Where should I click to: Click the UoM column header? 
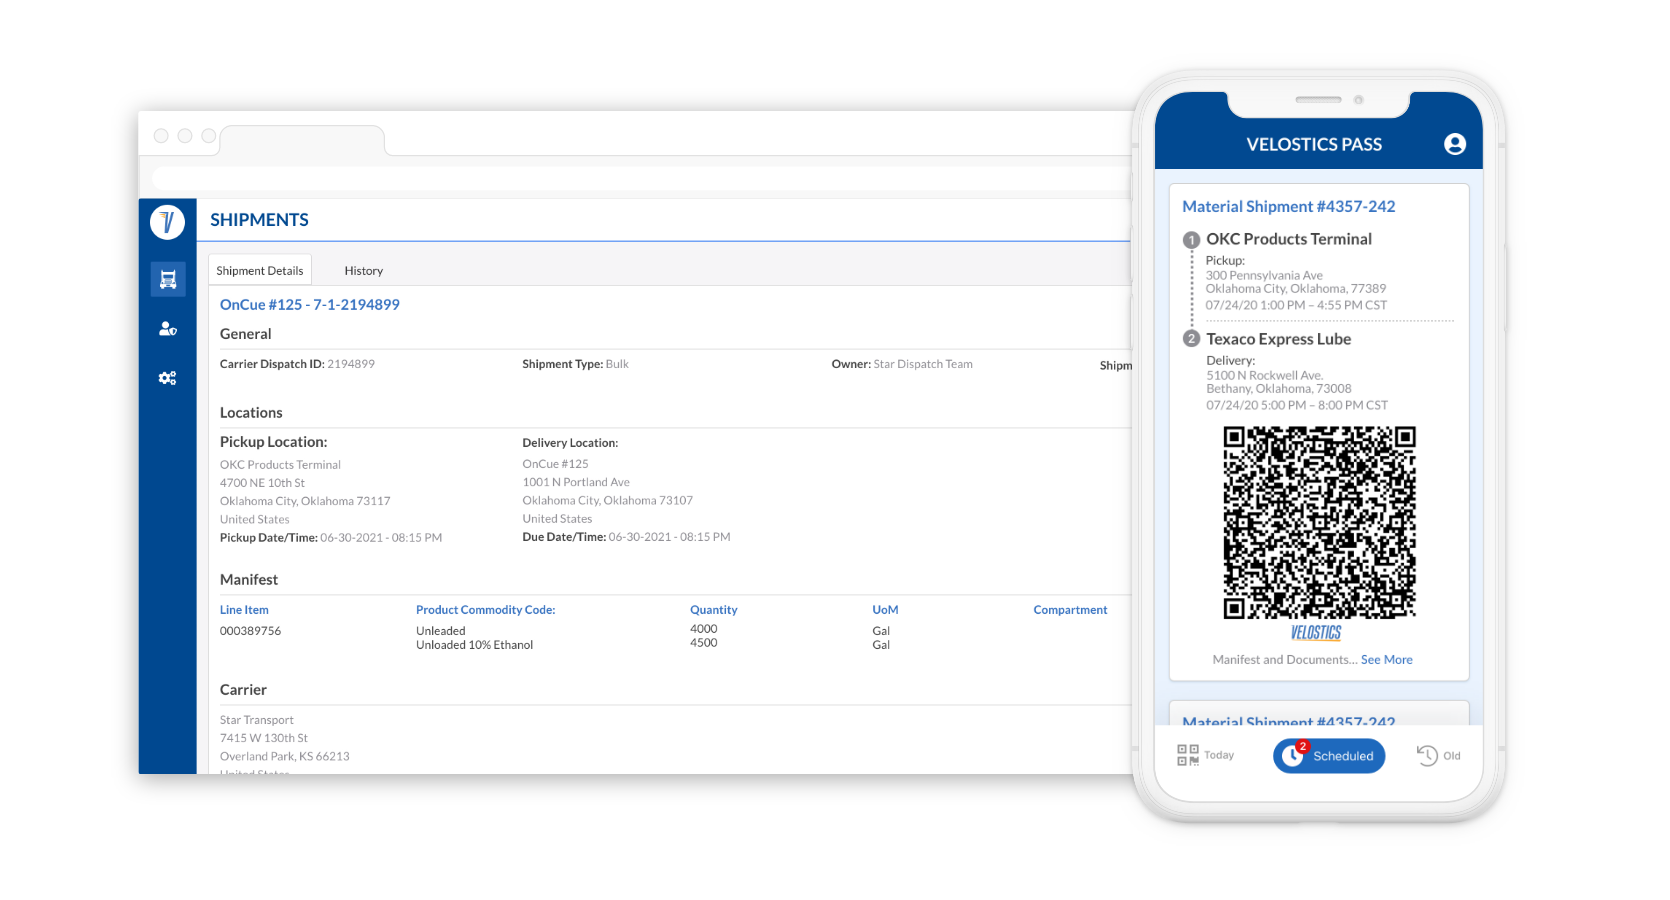coord(885,610)
